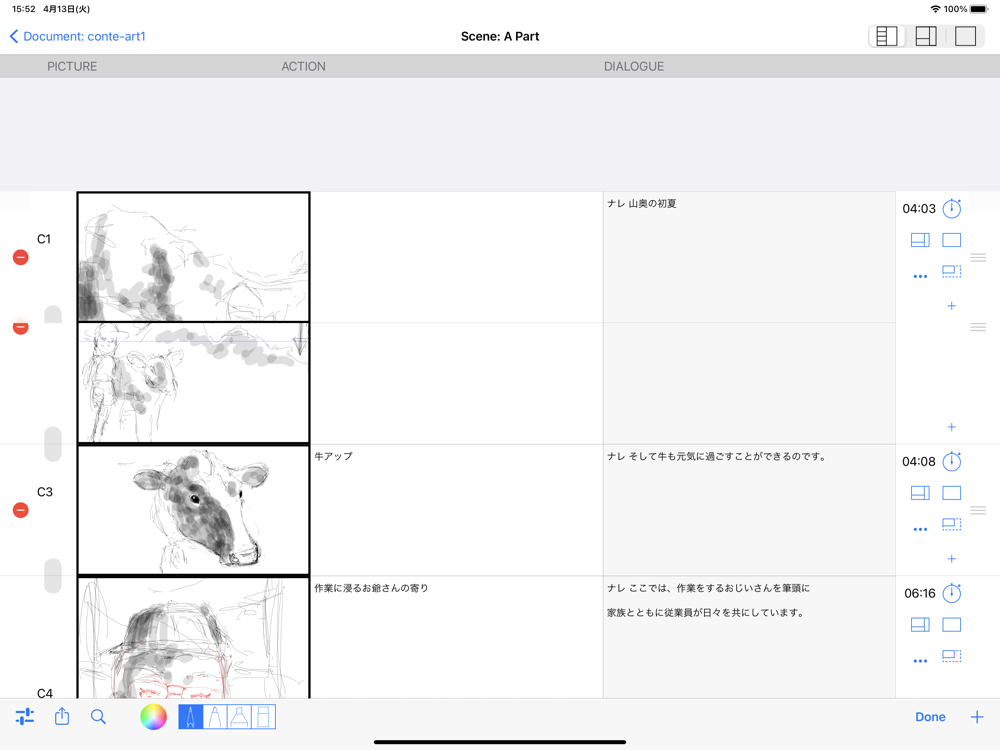The image size is (1000, 750).
Task: Edit action text '作業に浸るお爺さんの寄り'
Action: tap(371, 588)
